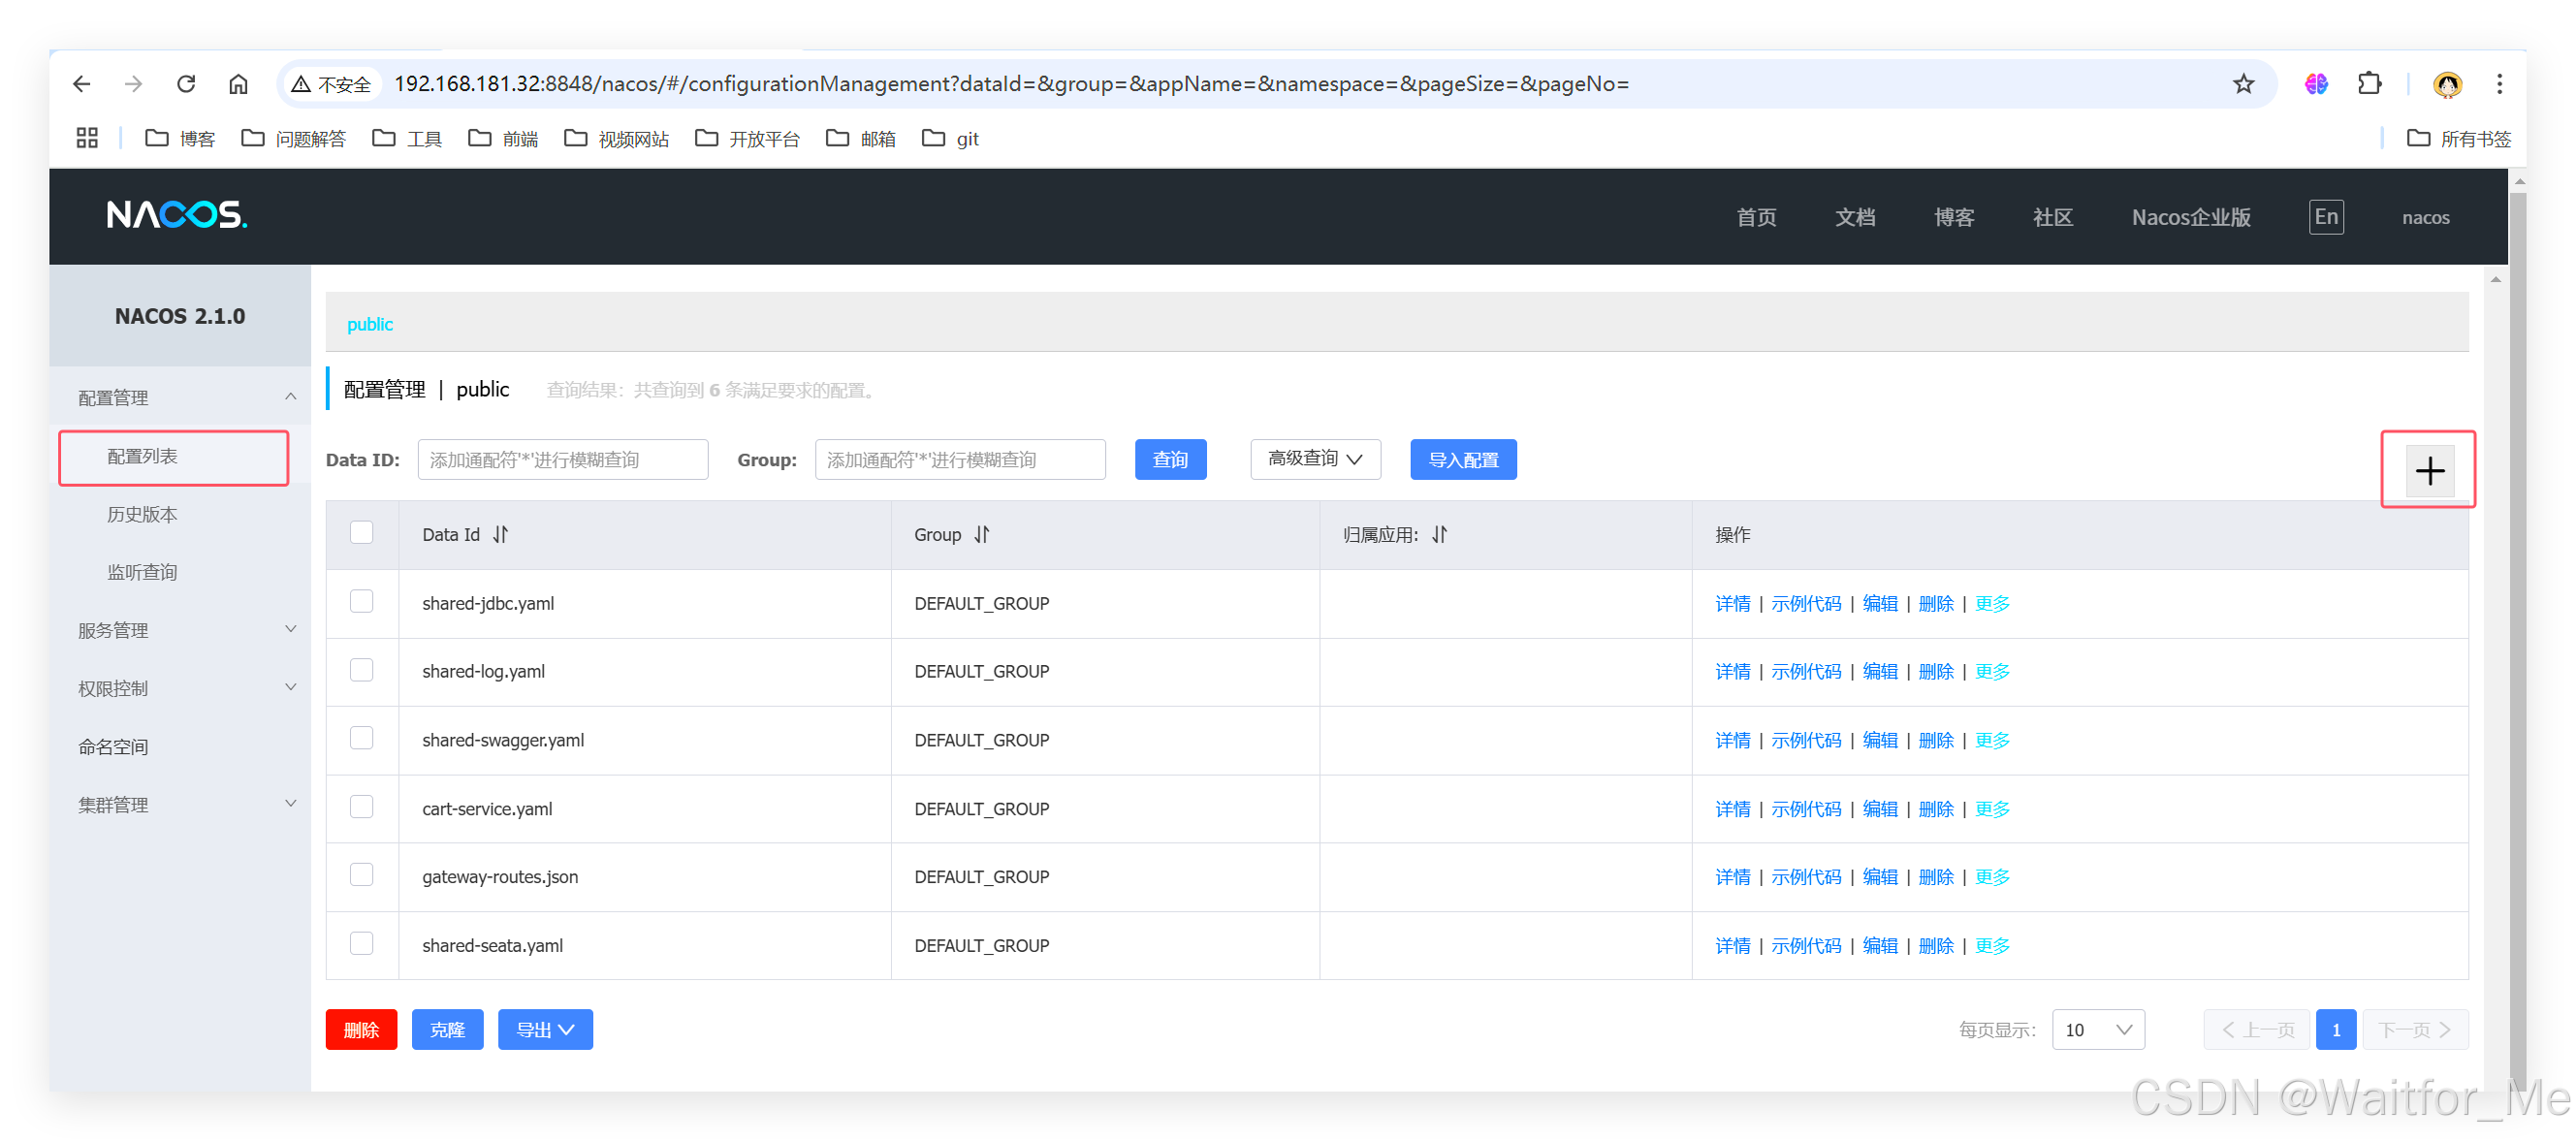Sort by Data Id column arrows
Screen dimensions: 2576x1141
coord(500,534)
